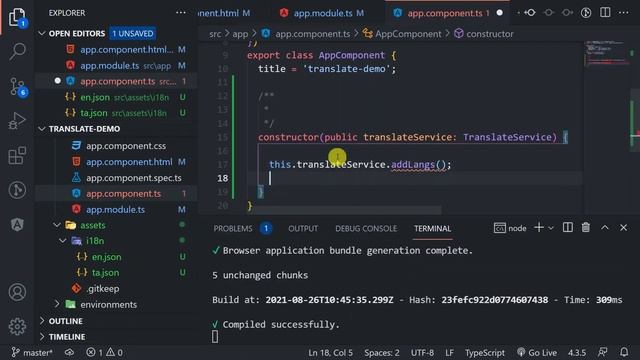Screen dimensions: 640x360
Task: Split the terminal panel
Action: 567,228
